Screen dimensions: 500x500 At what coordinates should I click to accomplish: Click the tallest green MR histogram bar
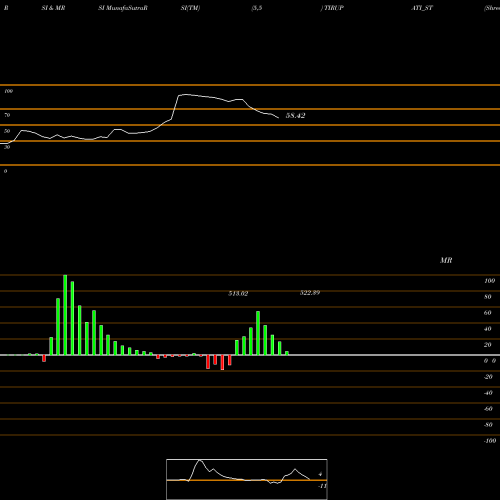(65, 315)
